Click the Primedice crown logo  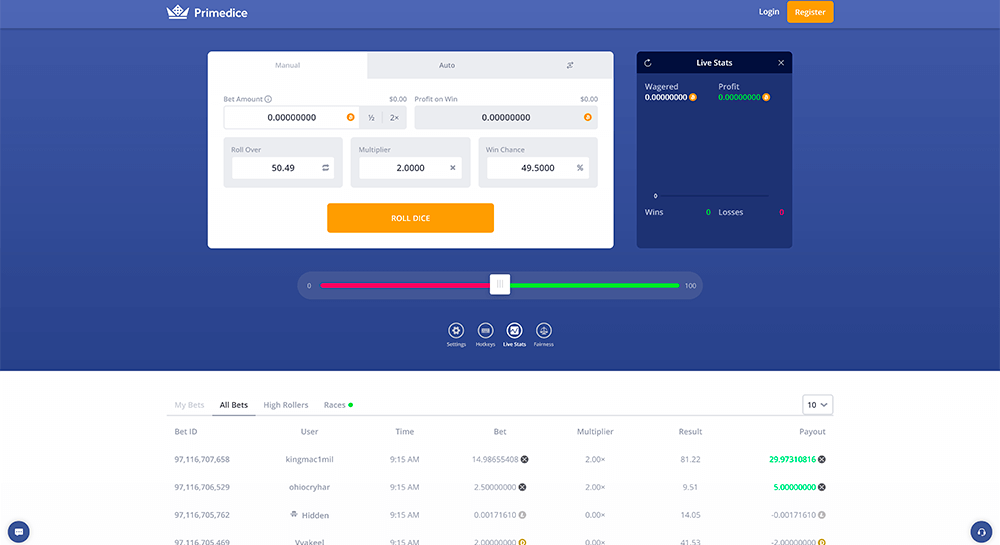click(x=177, y=12)
